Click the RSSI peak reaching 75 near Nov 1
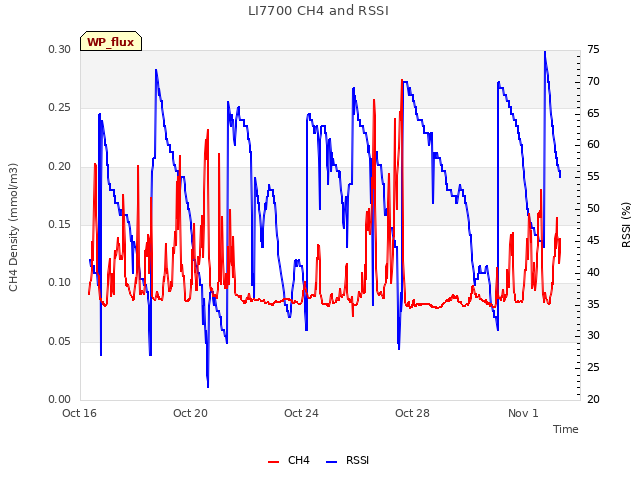 tap(545, 52)
